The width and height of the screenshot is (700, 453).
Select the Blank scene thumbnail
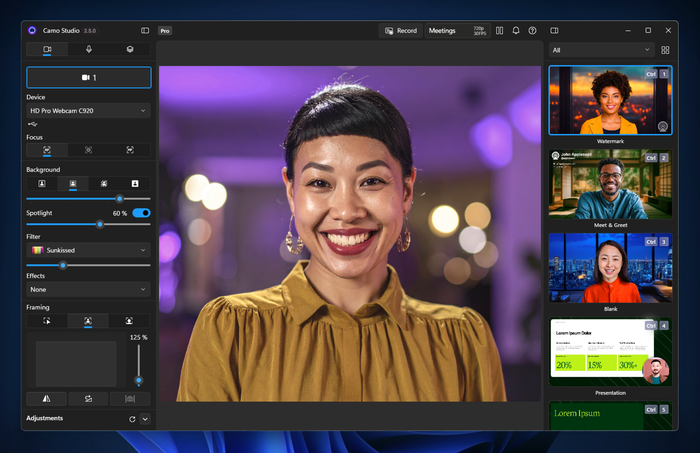click(610, 268)
